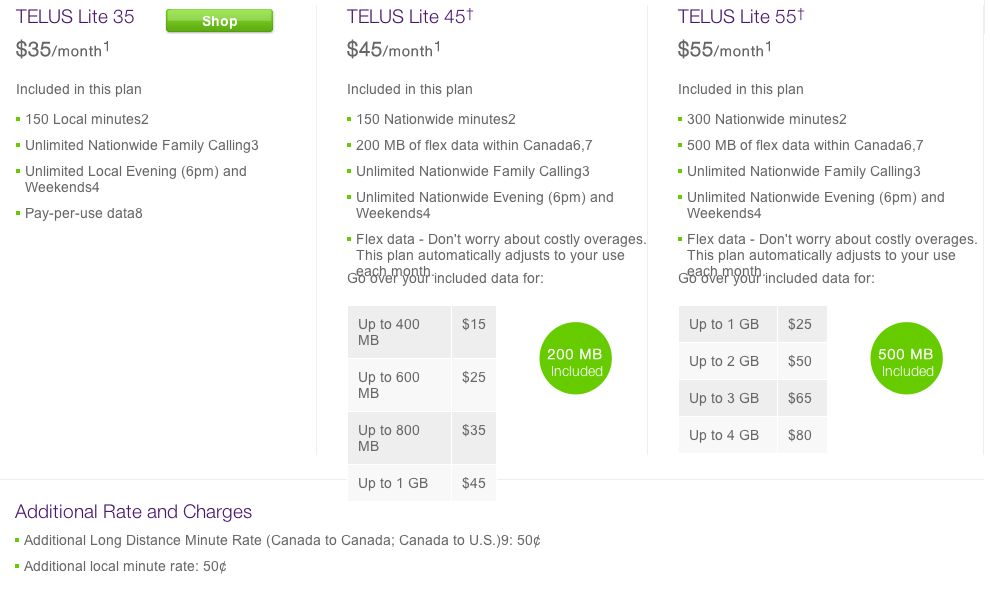
Task: Open the TELUS Lite 55 plan title
Action: [741, 16]
